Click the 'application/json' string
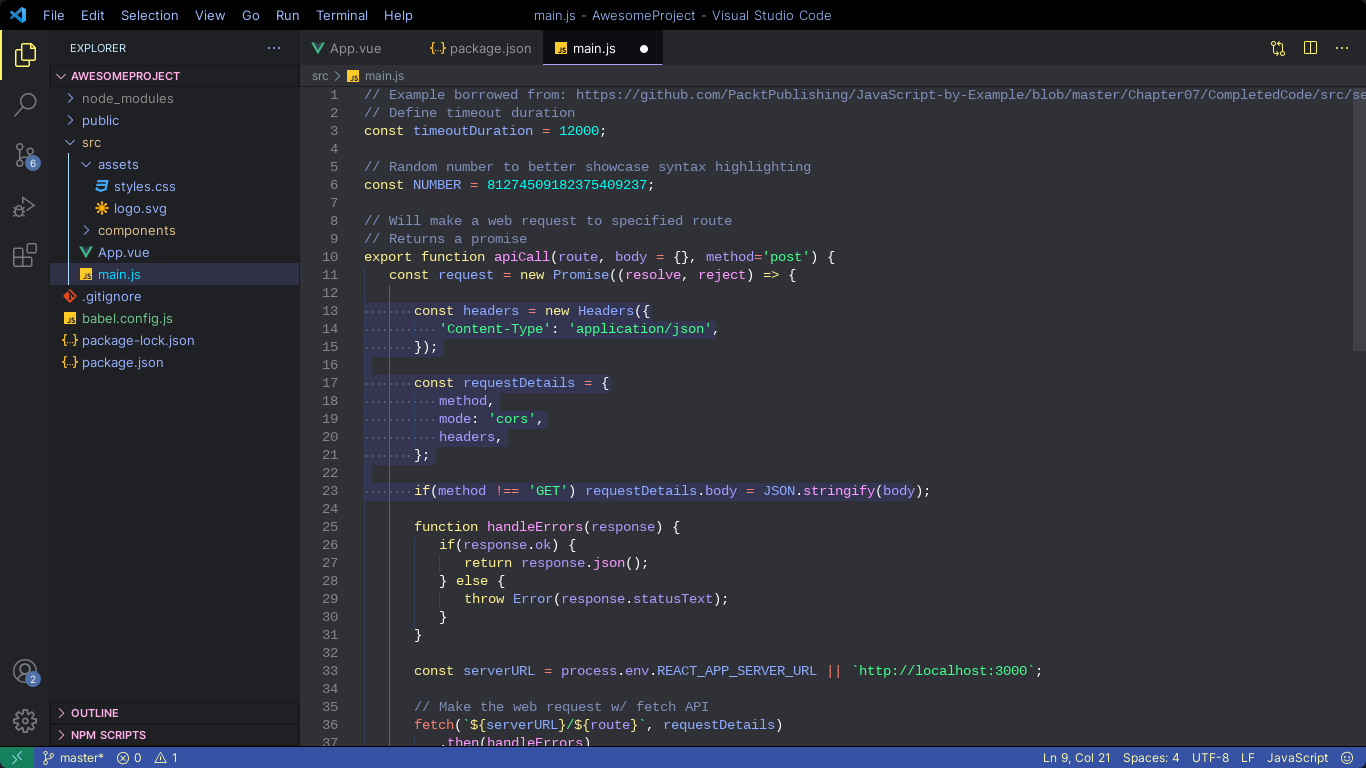This screenshot has height=768, width=1366. [640, 329]
